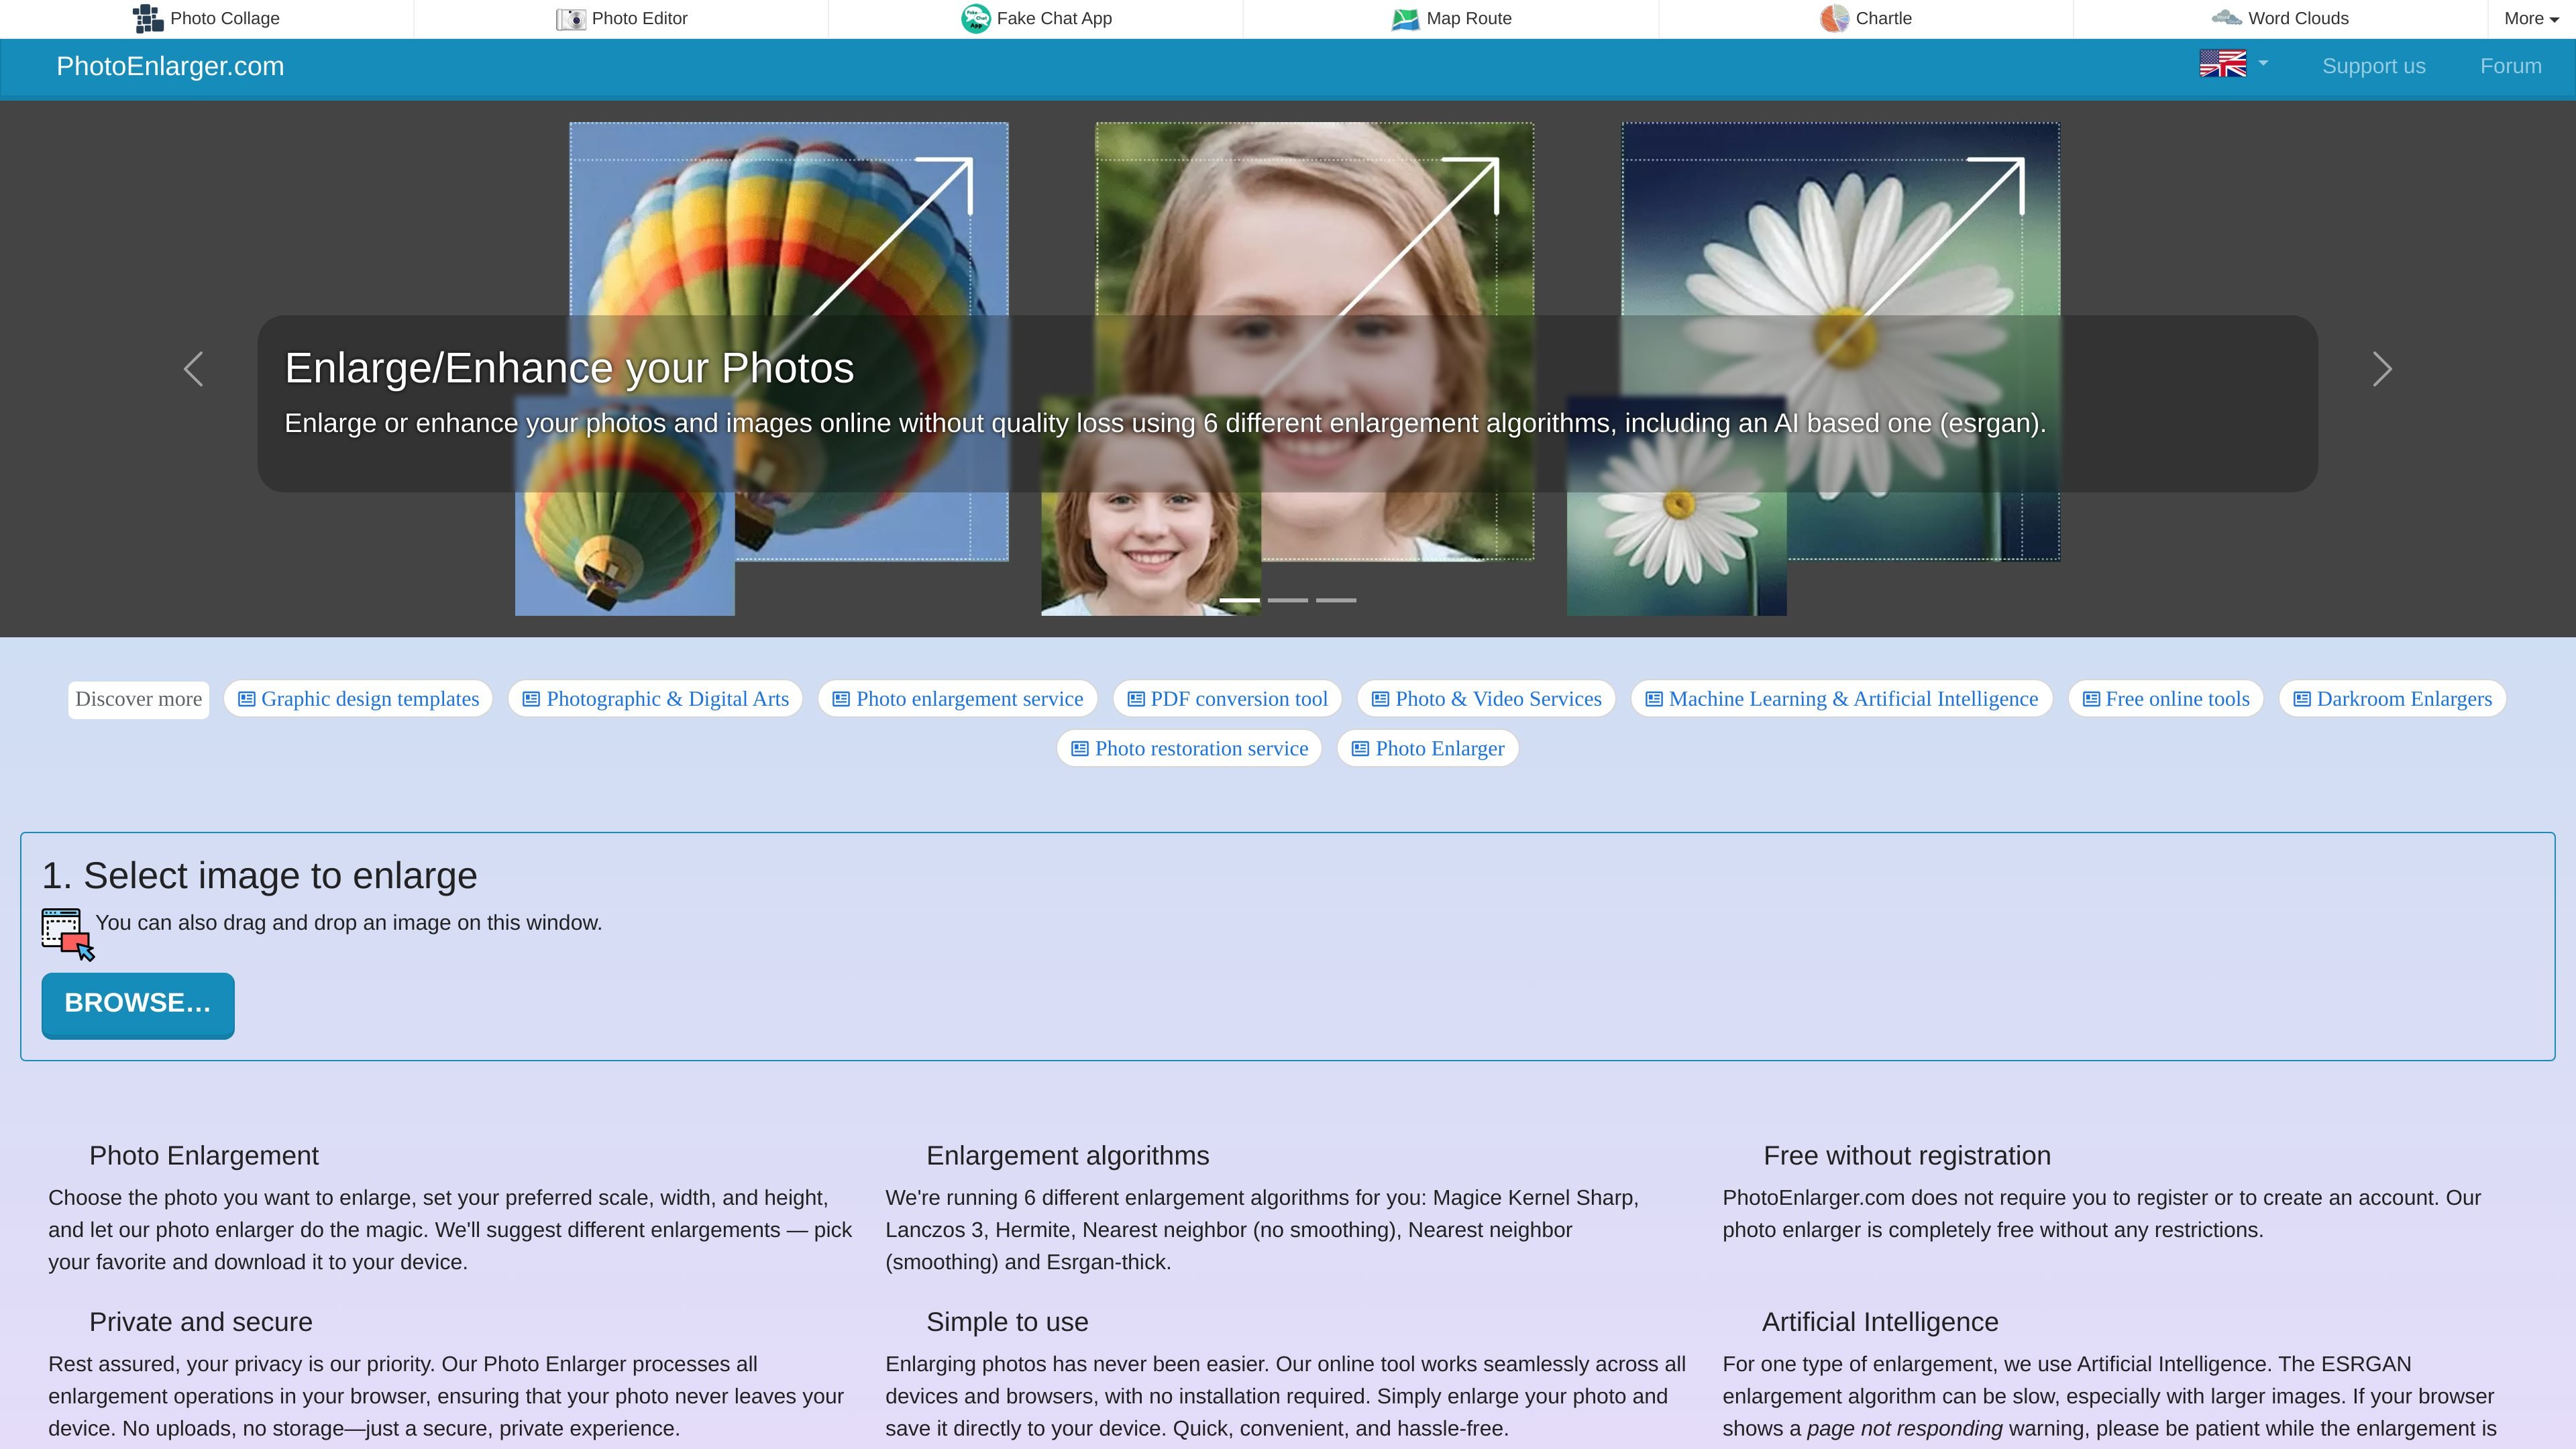Open the Forum link
Viewport: 2576px width, 1449px height.
point(2510,66)
